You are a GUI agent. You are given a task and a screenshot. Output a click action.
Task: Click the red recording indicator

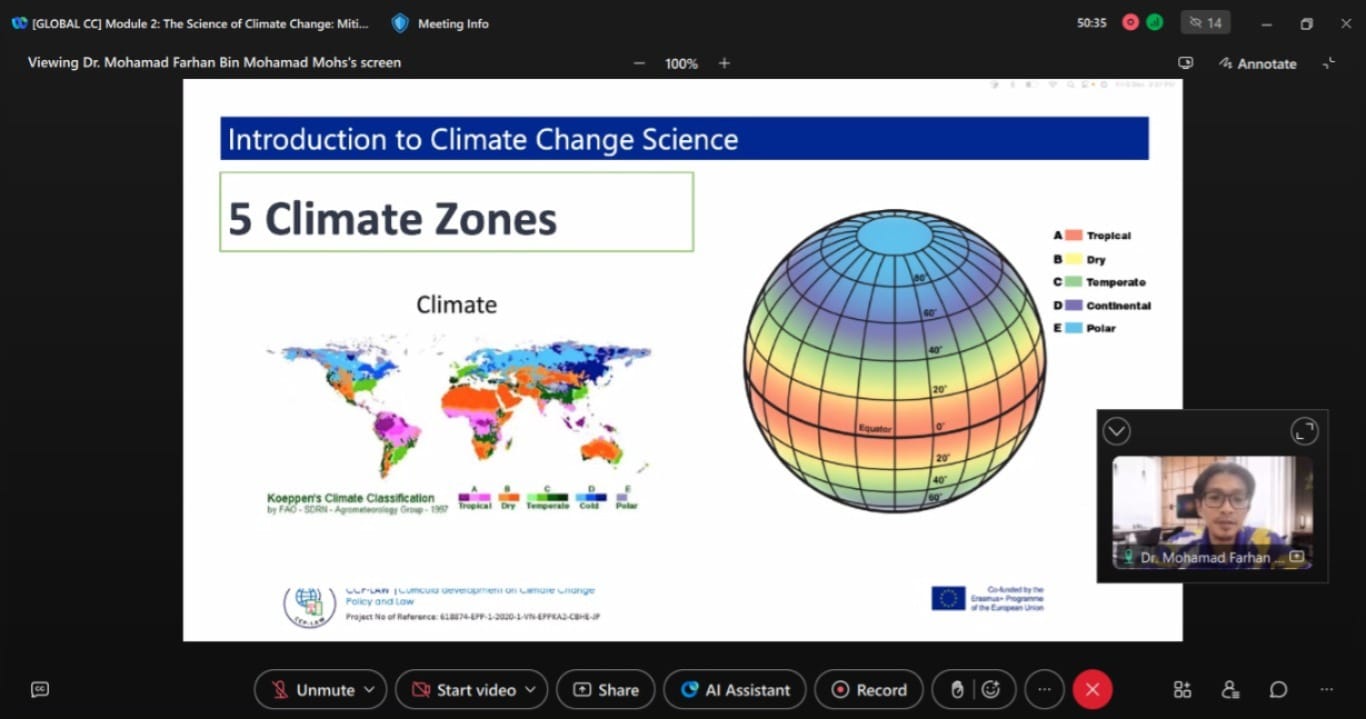(x=1131, y=22)
